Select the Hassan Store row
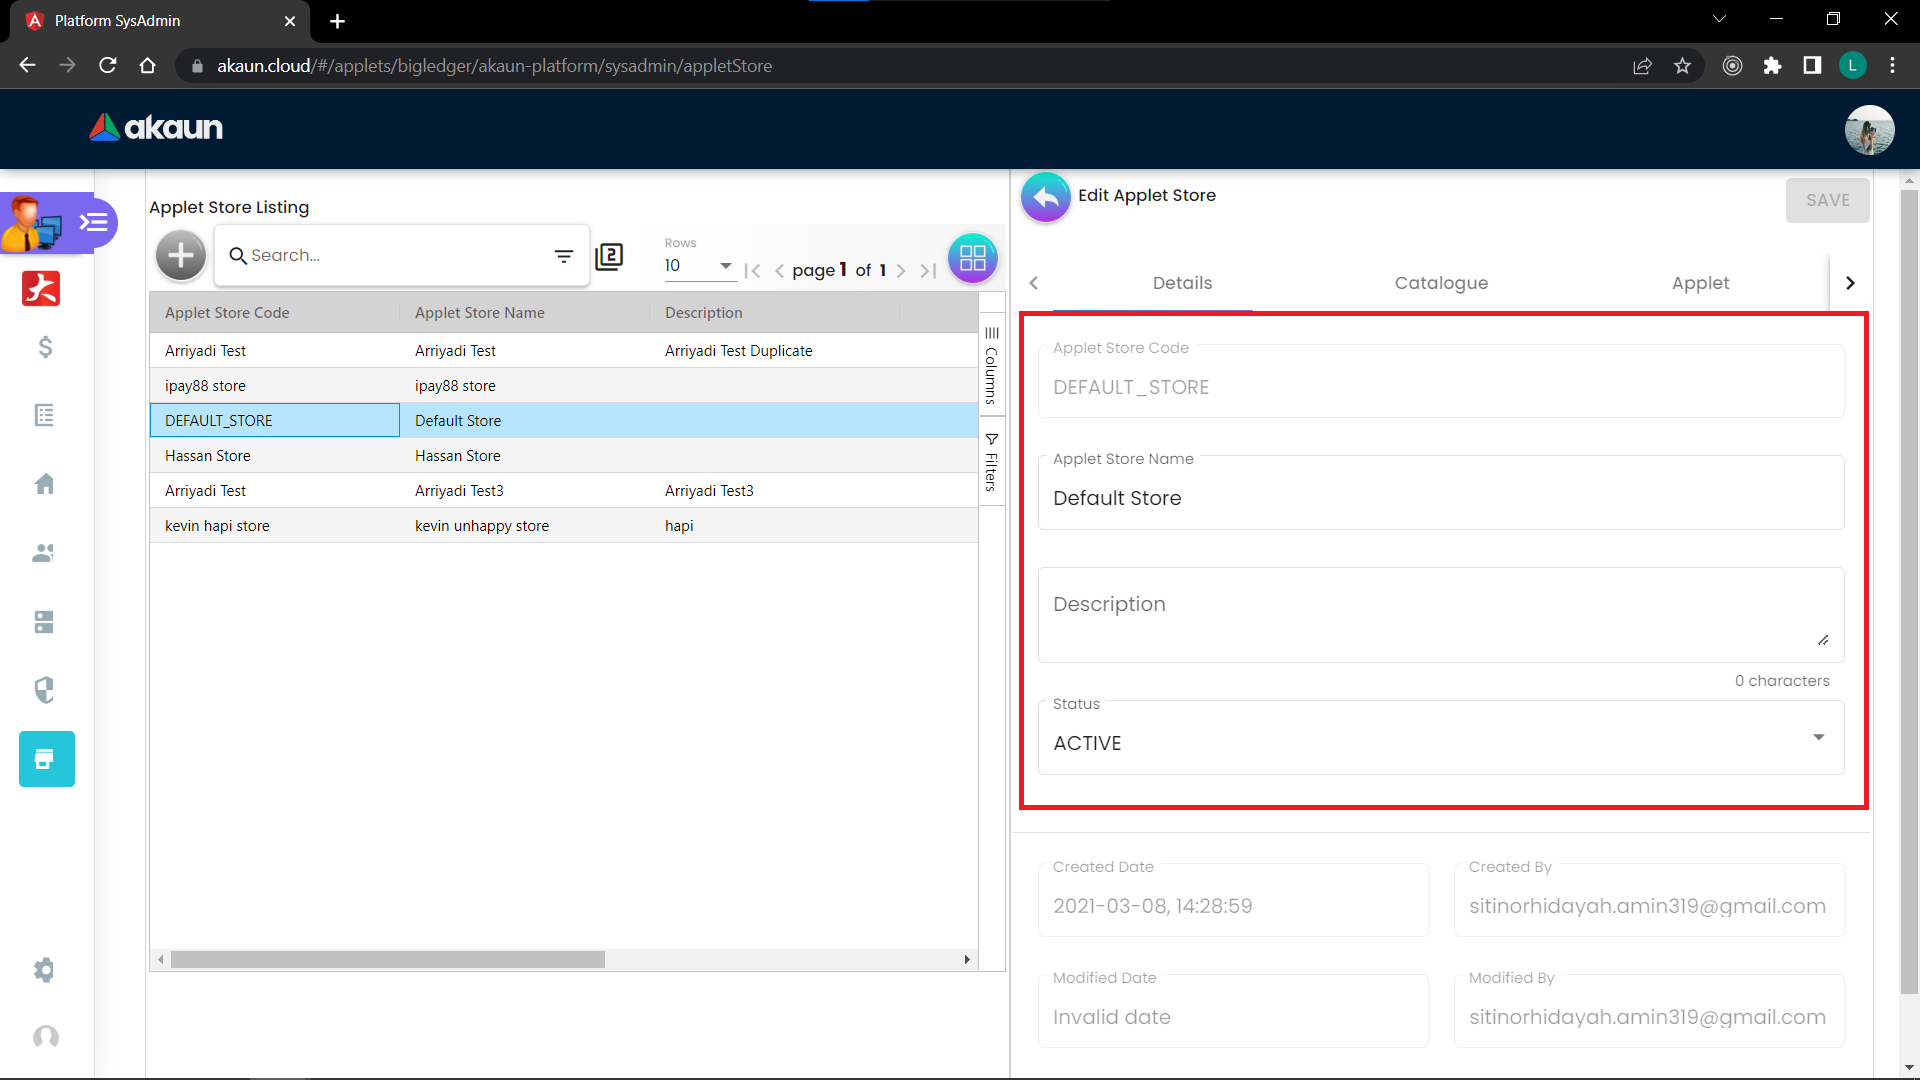This screenshot has width=1920, height=1080. point(458,456)
